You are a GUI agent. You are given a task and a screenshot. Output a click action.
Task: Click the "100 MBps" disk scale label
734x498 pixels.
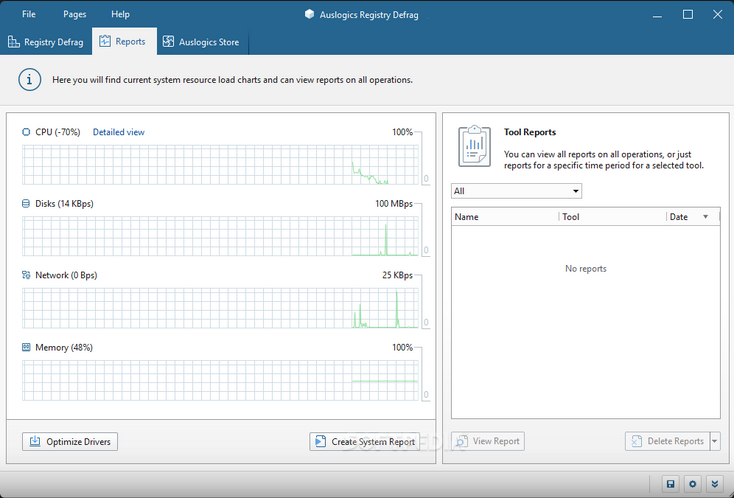[394, 204]
